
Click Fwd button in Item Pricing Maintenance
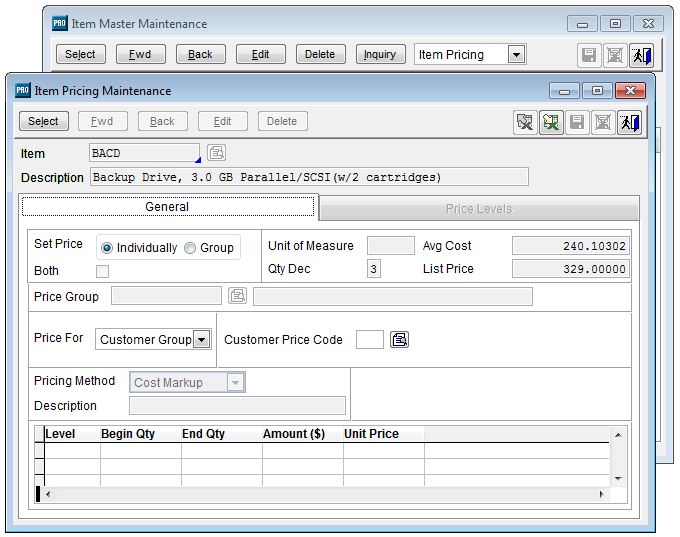tap(102, 121)
